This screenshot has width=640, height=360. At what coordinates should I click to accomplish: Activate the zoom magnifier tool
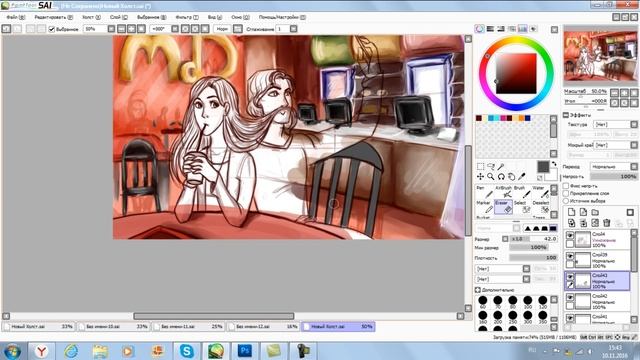pos(491,176)
